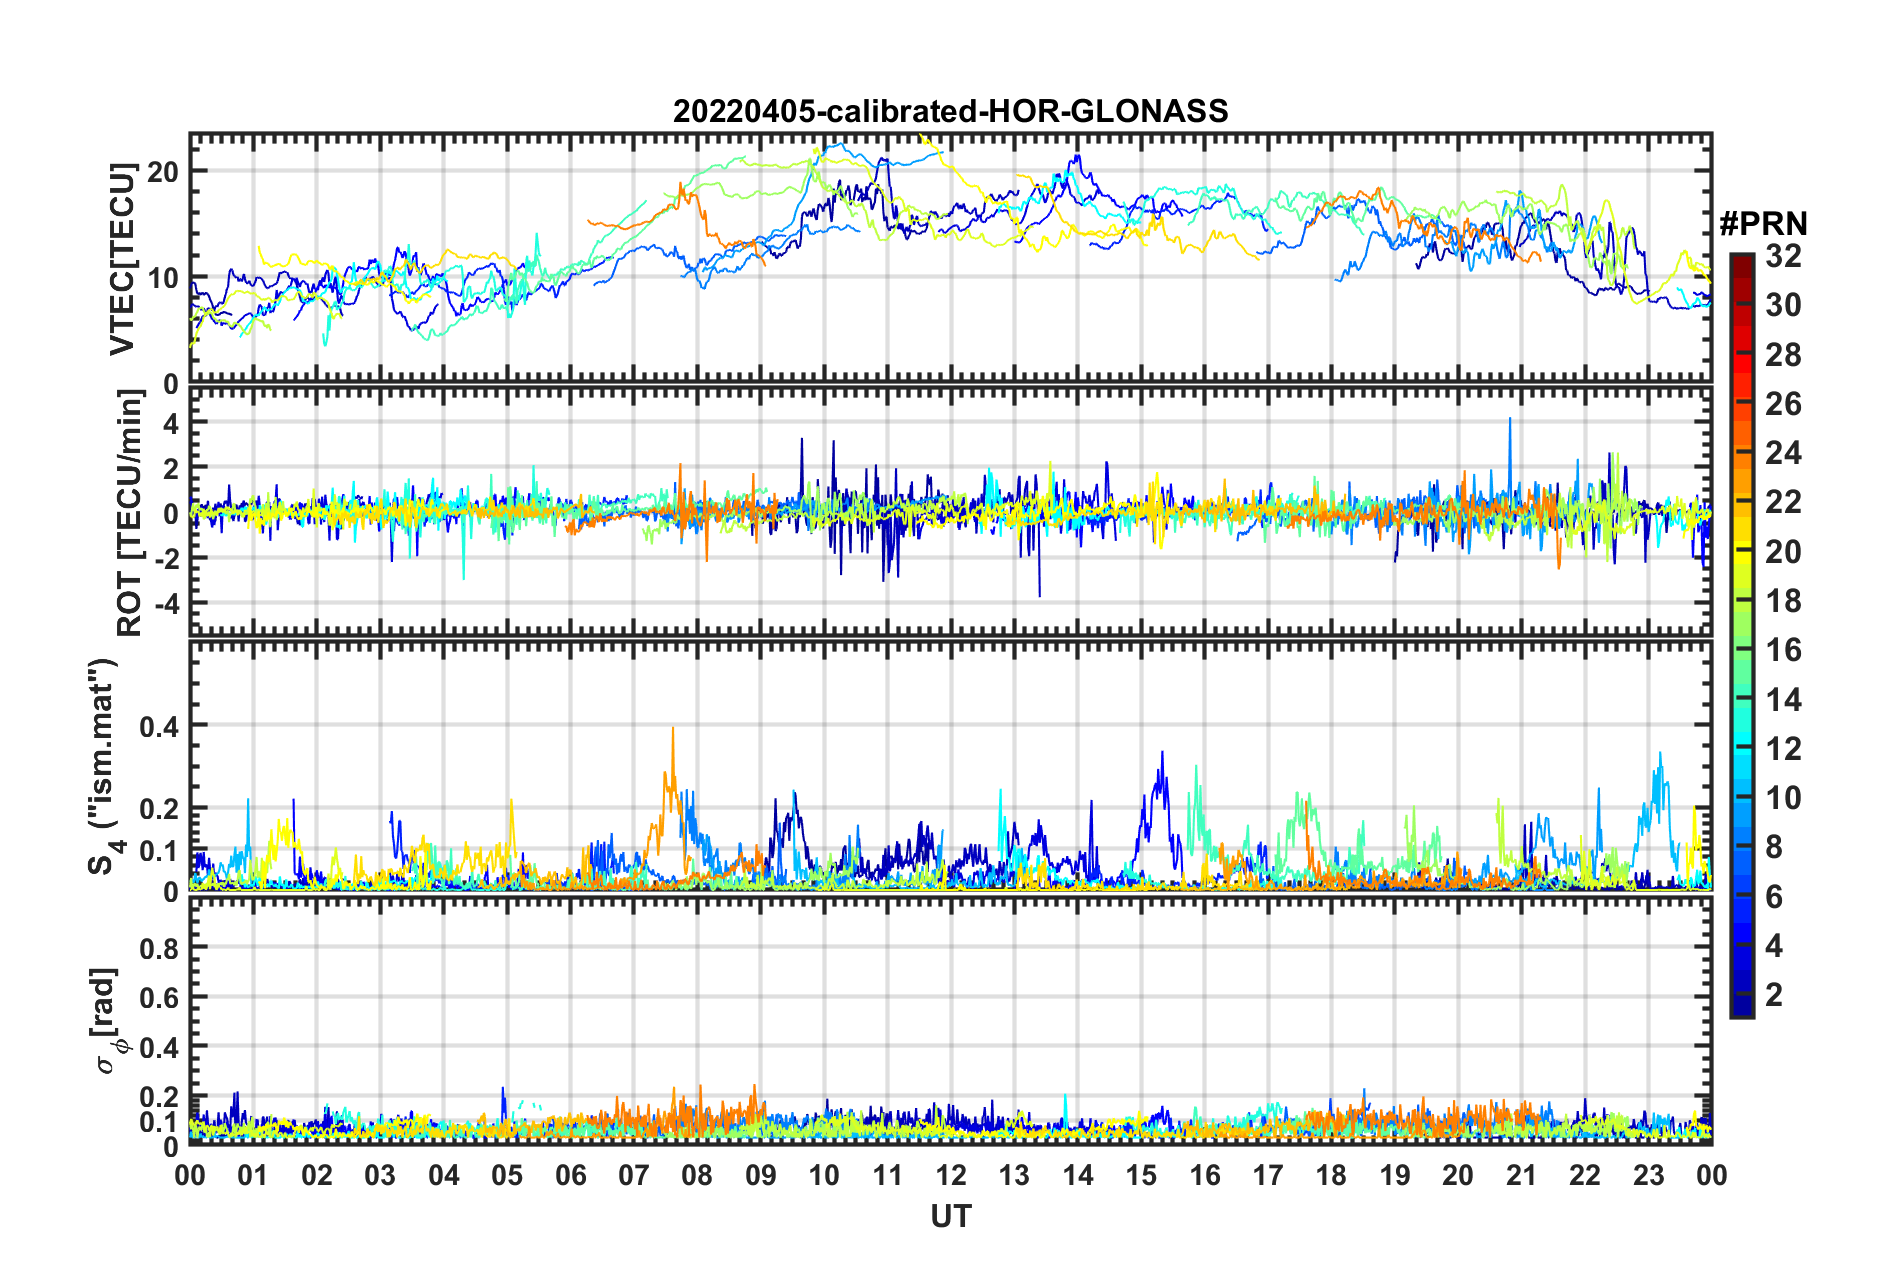This screenshot has height=1272, width=1902.
Task: Click the colorbar label 6
Action: pos(1774,897)
